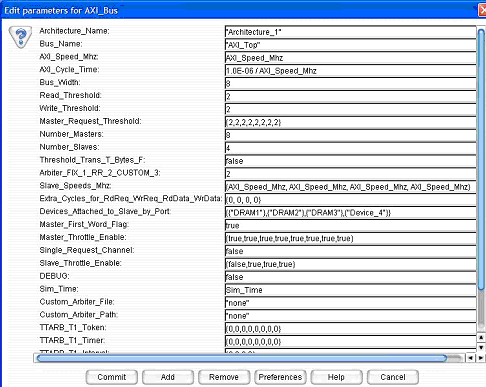Click the Cancel button
486x387 pixels.
point(393,377)
